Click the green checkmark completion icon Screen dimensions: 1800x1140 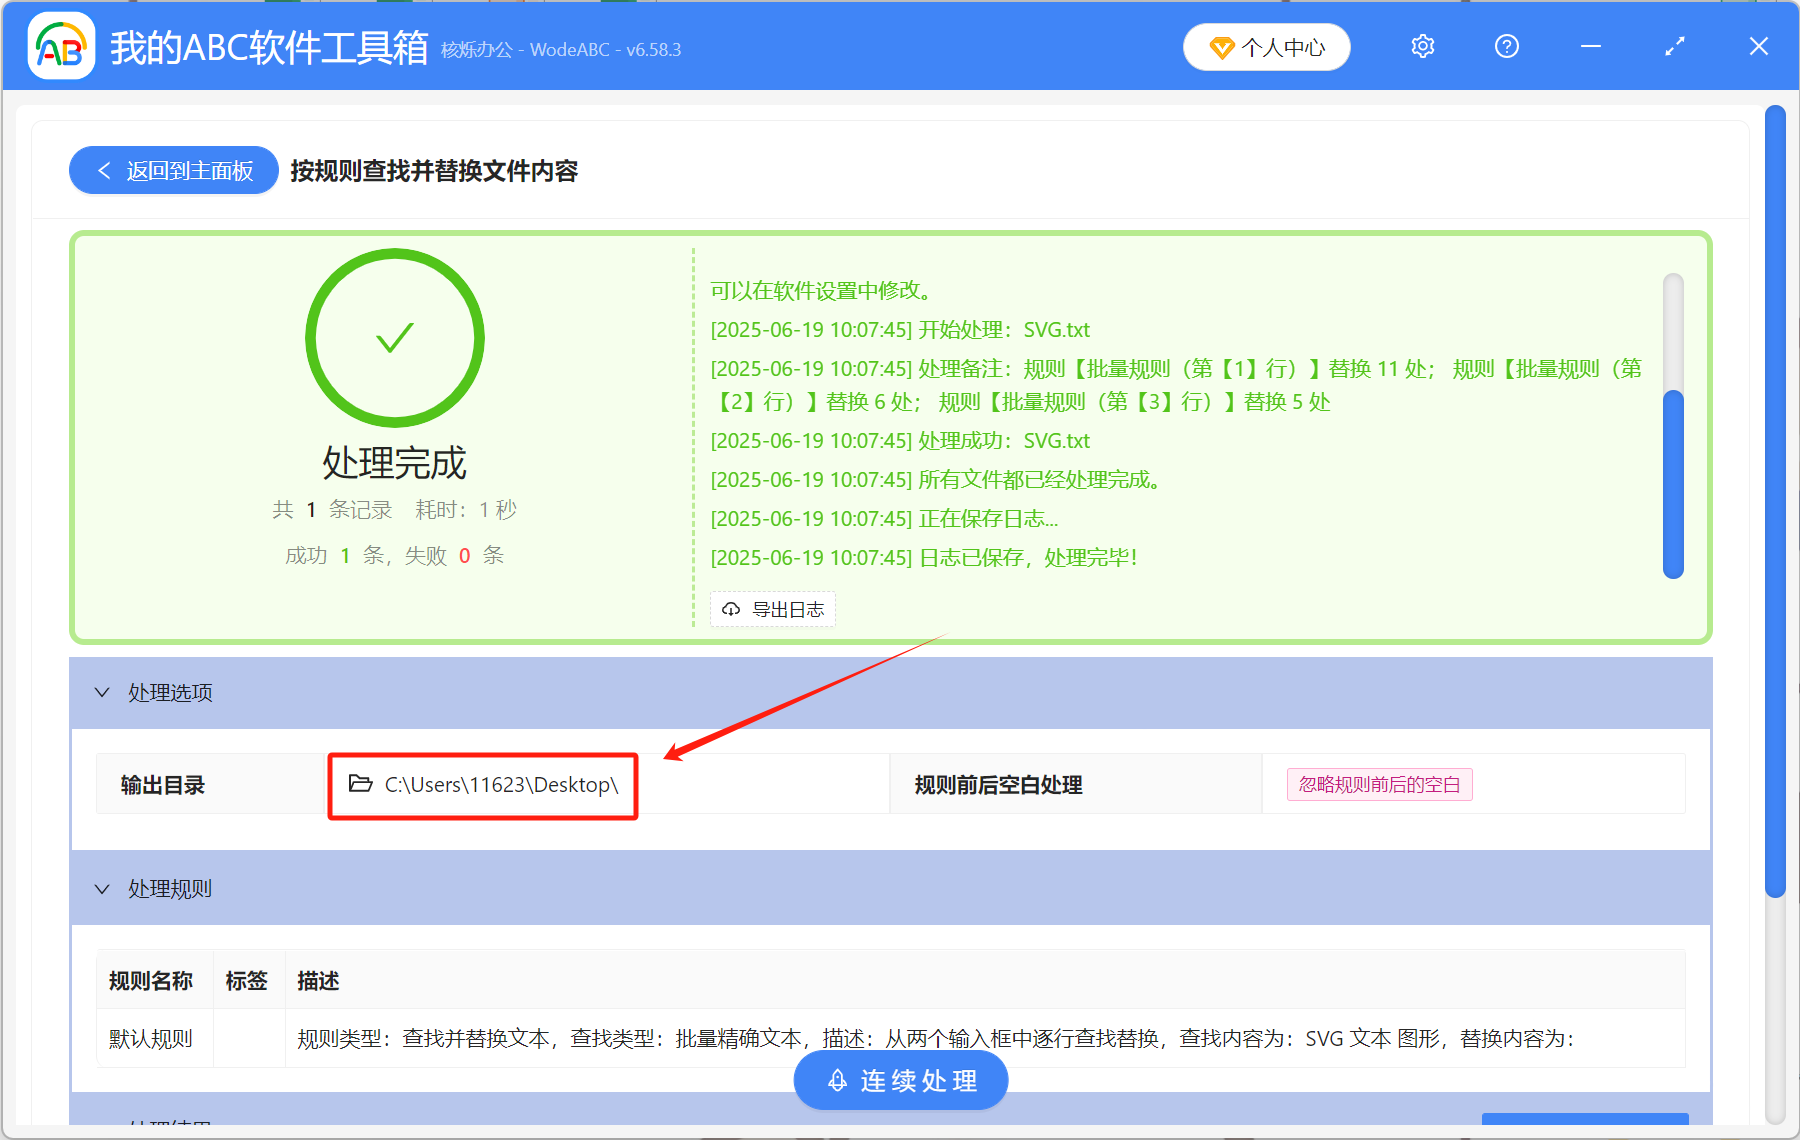pyautogui.click(x=395, y=338)
